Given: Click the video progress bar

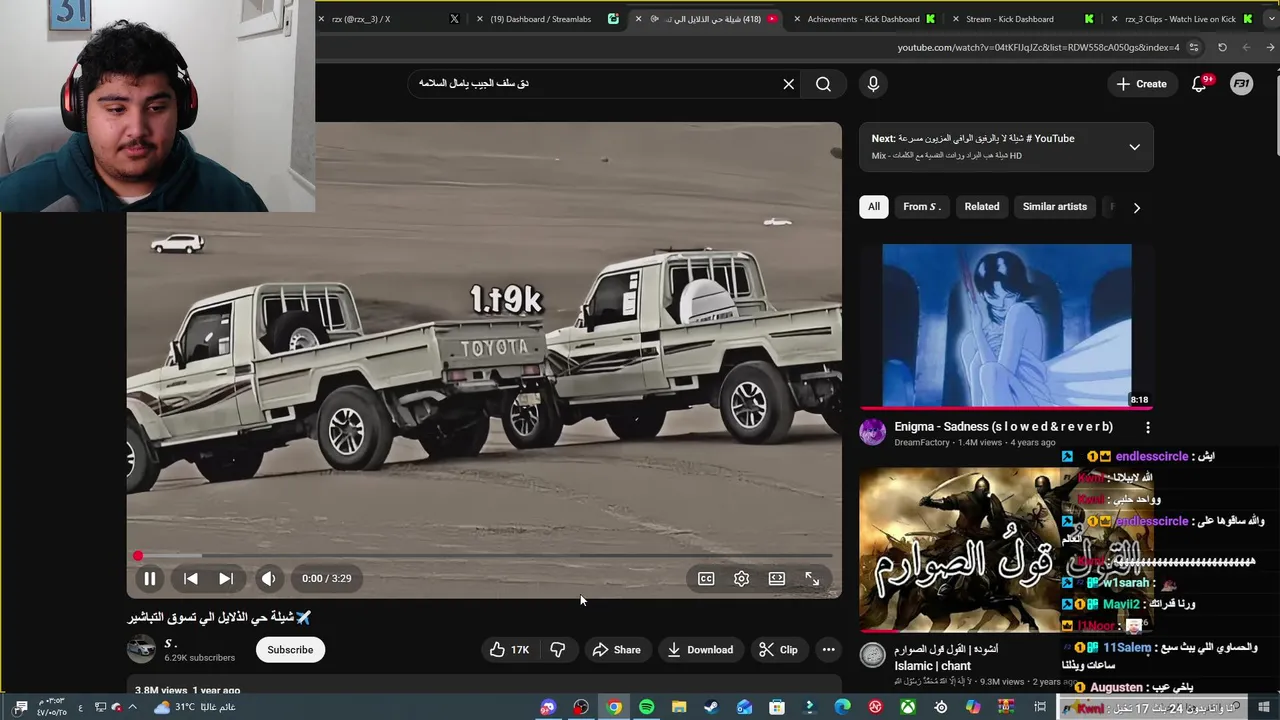Looking at the screenshot, I should pos(485,556).
